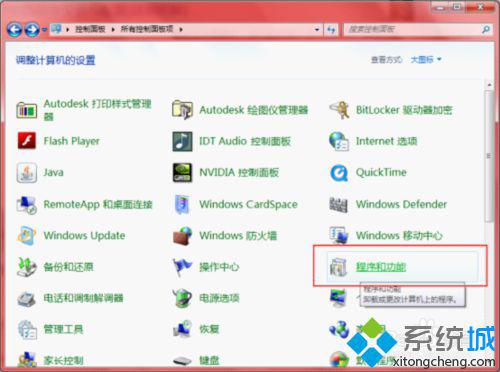Click the vertical scrollbar thumb
The height and width of the screenshot is (372, 500).
[x=489, y=156]
